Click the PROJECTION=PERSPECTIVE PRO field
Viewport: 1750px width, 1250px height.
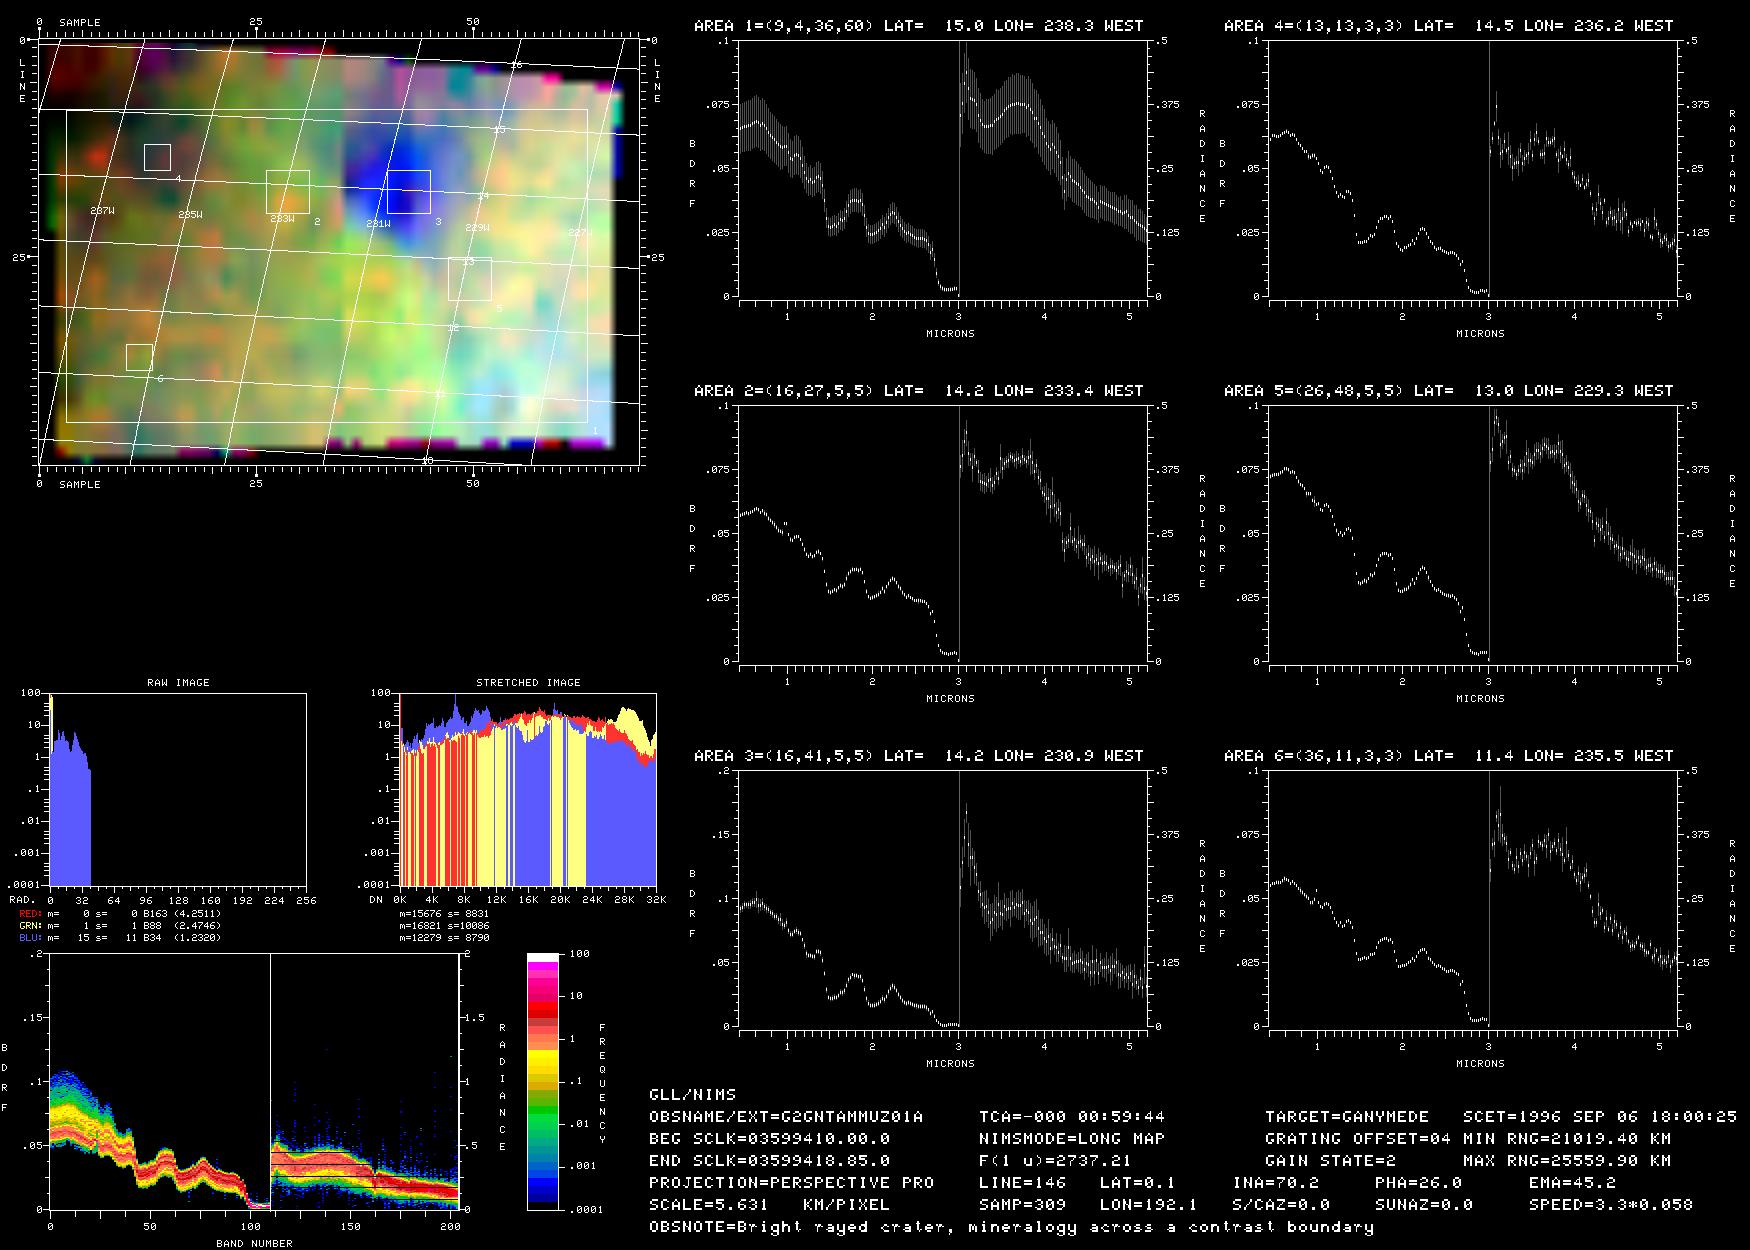(x=792, y=1182)
